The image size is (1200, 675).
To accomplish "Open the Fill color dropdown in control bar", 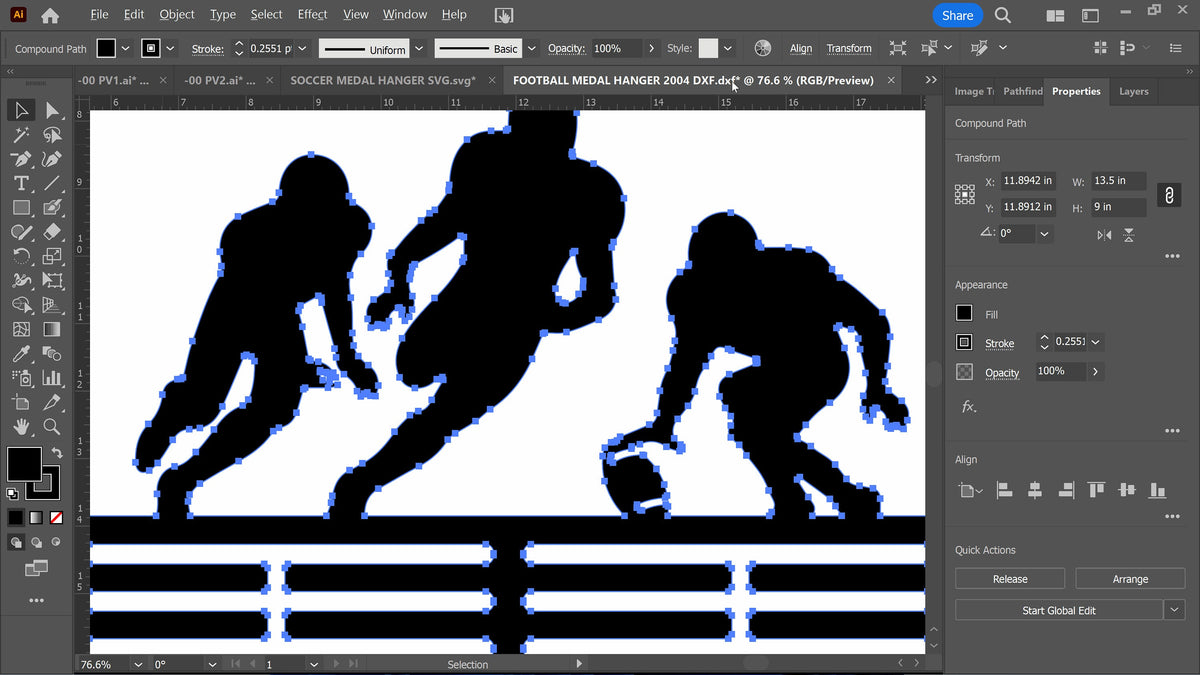I will point(125,48).
